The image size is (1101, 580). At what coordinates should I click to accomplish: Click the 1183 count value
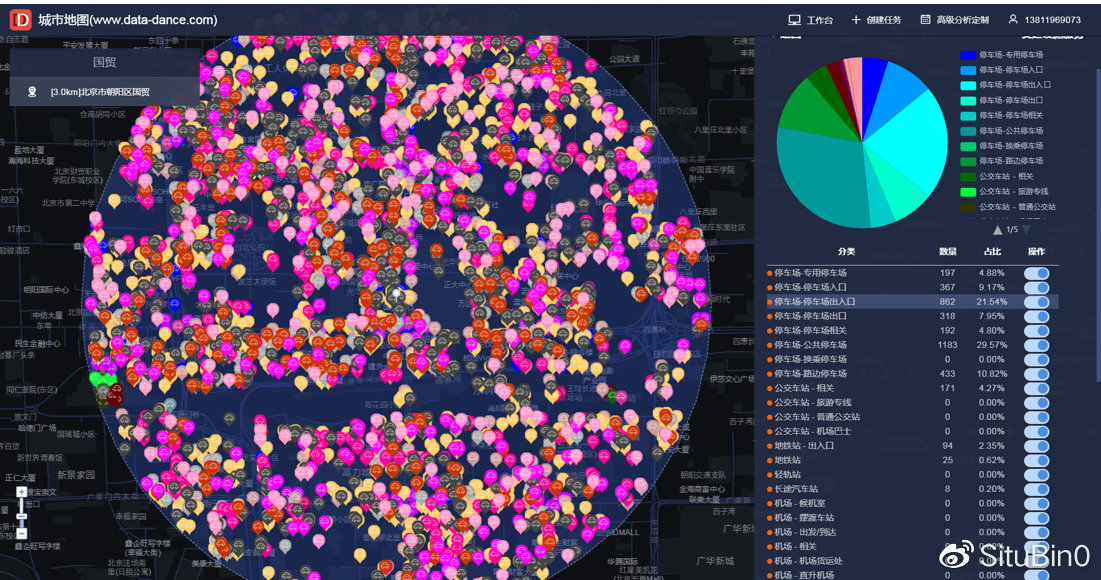[947, 345]
